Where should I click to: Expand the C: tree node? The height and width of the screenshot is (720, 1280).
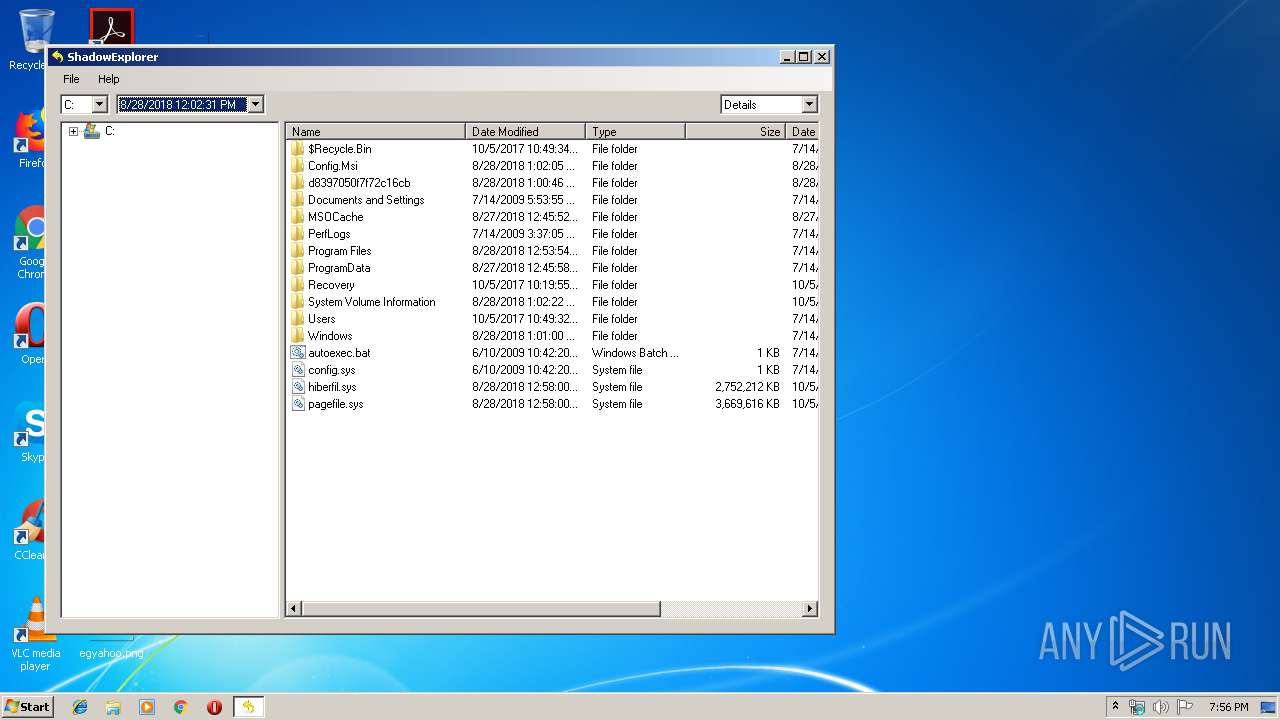pyautogui.click(x=73, y=131)
